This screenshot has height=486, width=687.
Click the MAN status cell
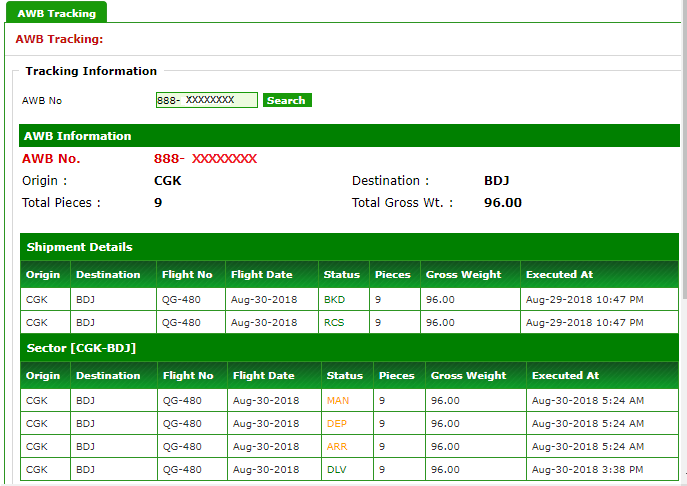coord(347,401)
